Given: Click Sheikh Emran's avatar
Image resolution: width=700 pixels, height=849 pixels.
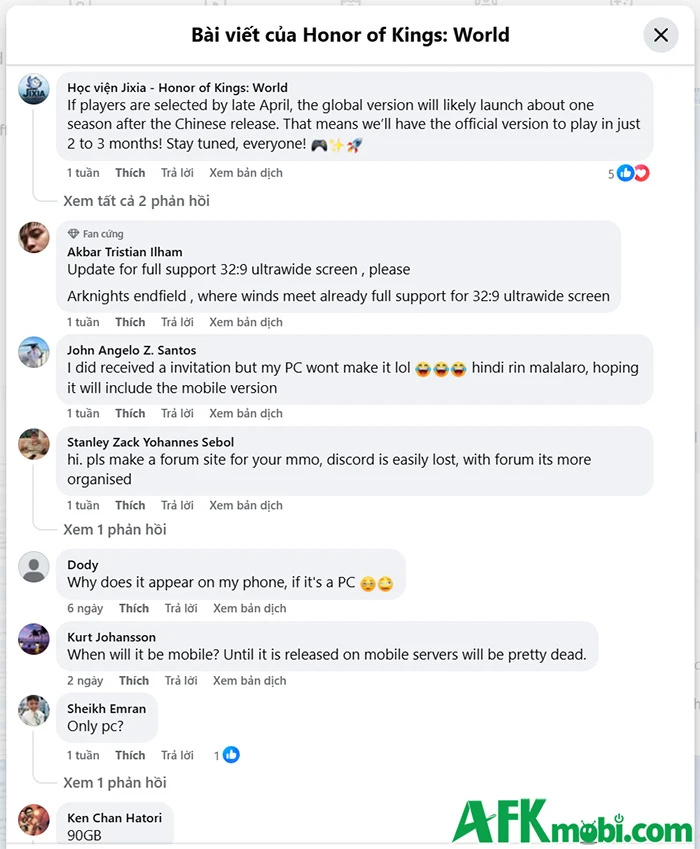Looking at the screenshot, I should click(34, 710).
